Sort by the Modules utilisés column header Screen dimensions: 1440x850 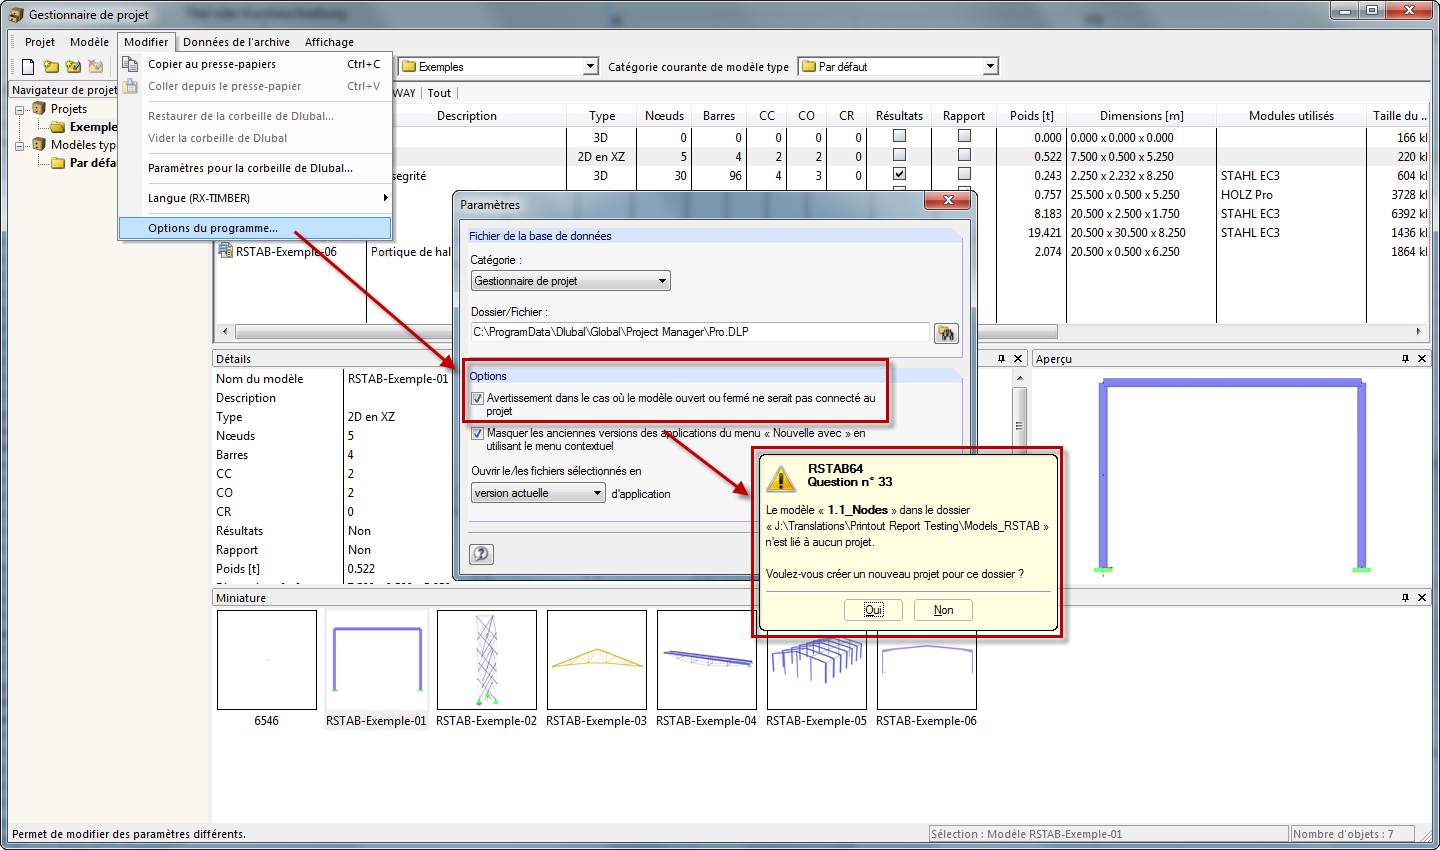[1291, 116]
